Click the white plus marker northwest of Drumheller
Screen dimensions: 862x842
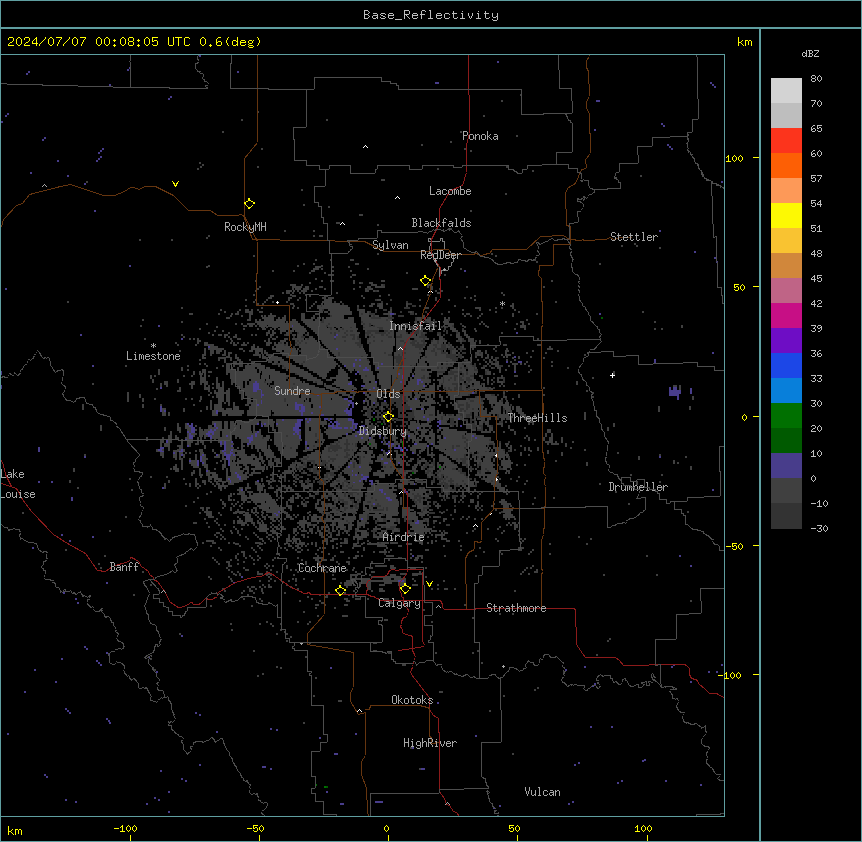(612, 375)
